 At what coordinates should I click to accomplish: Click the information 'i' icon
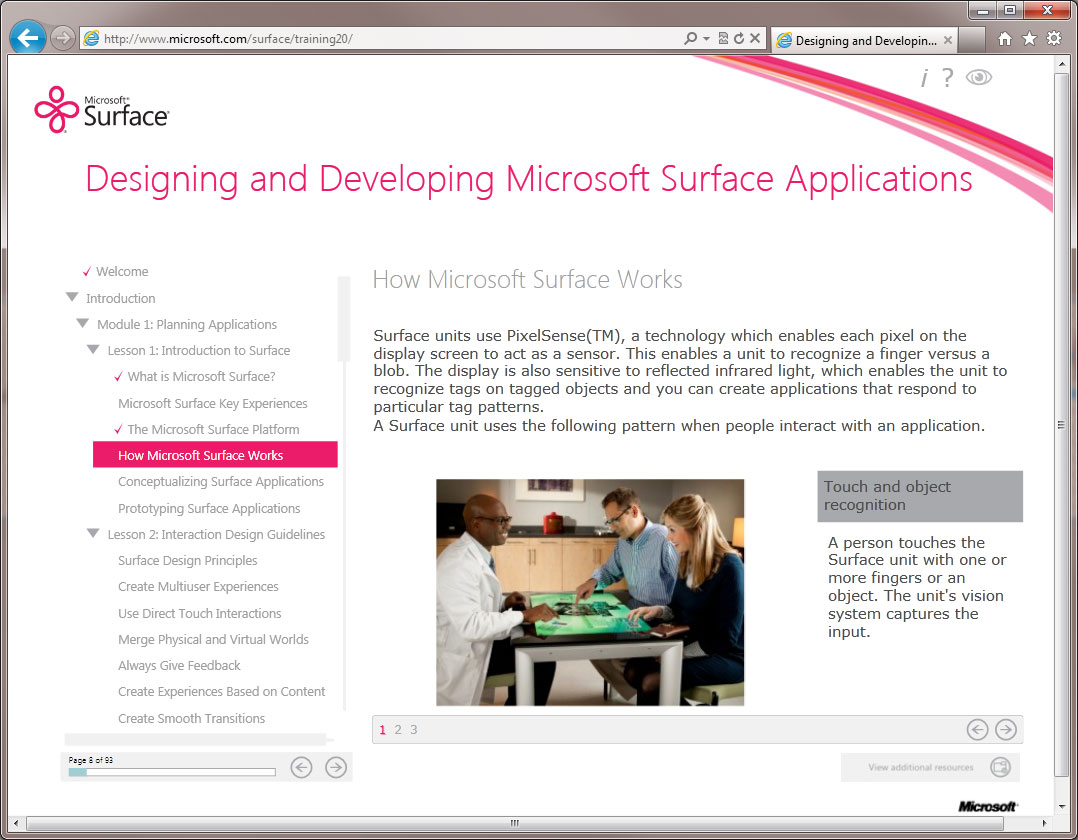click(925, 78)
